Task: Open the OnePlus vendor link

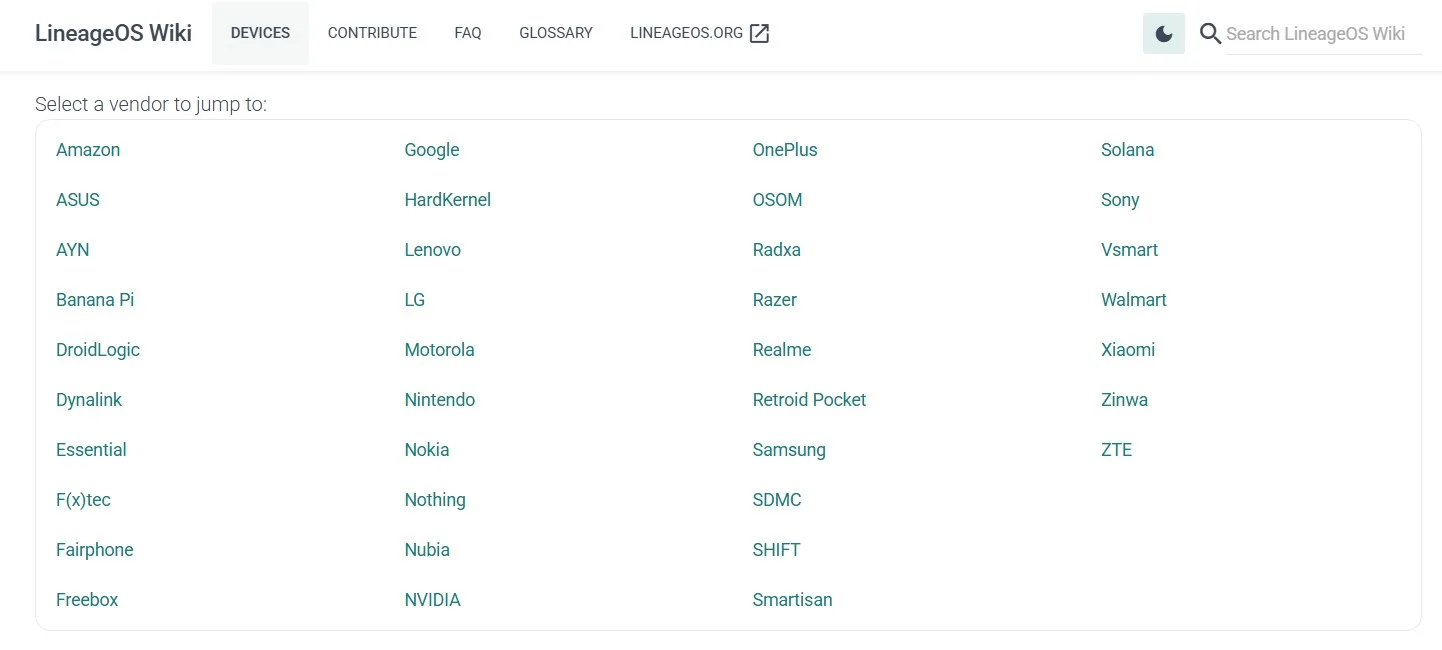Action: (785, 150)
